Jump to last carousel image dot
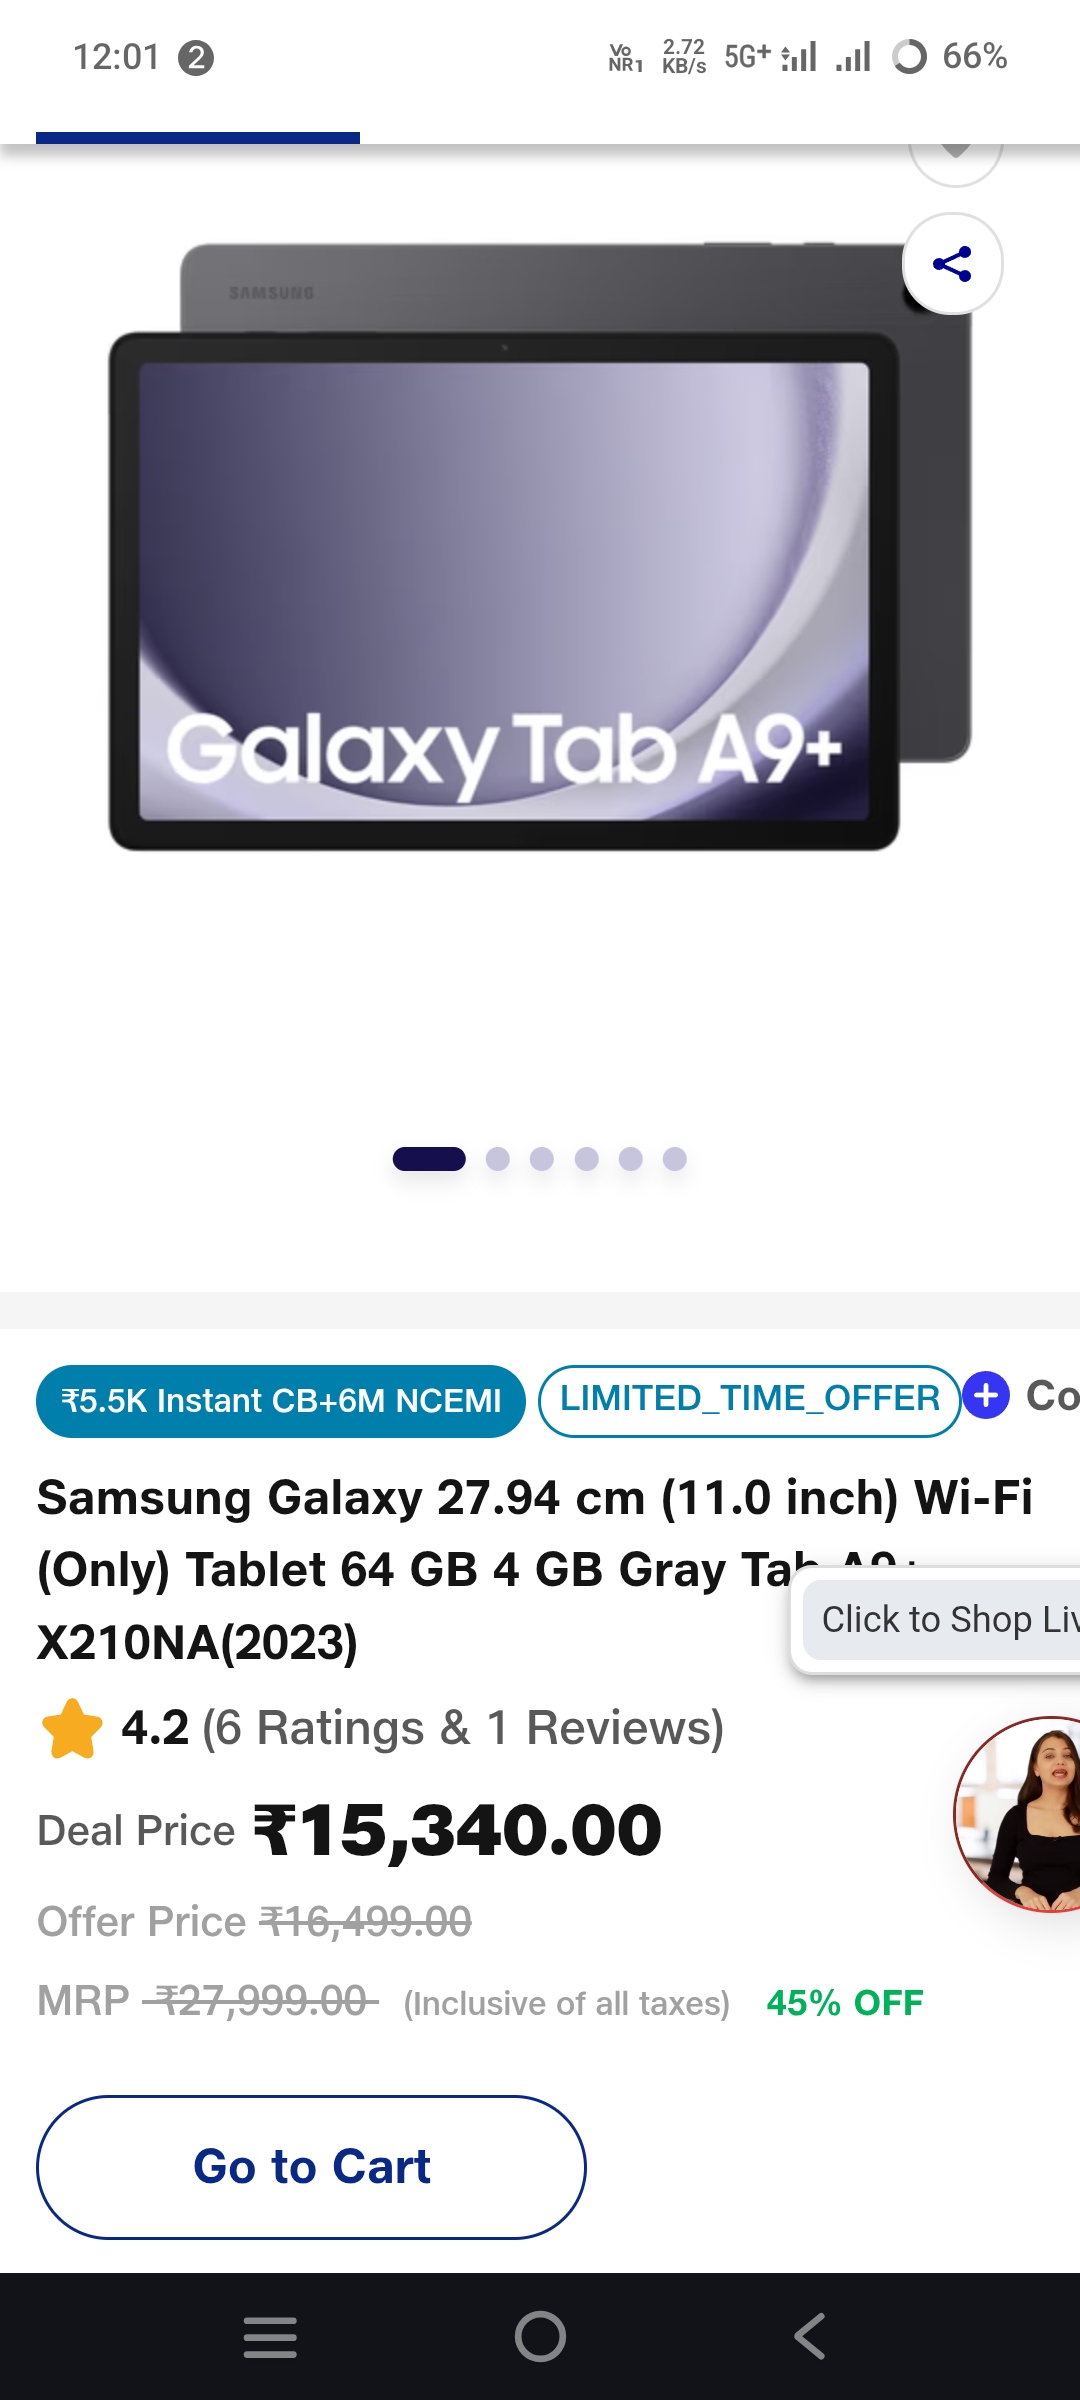 tap(675, 1159)
